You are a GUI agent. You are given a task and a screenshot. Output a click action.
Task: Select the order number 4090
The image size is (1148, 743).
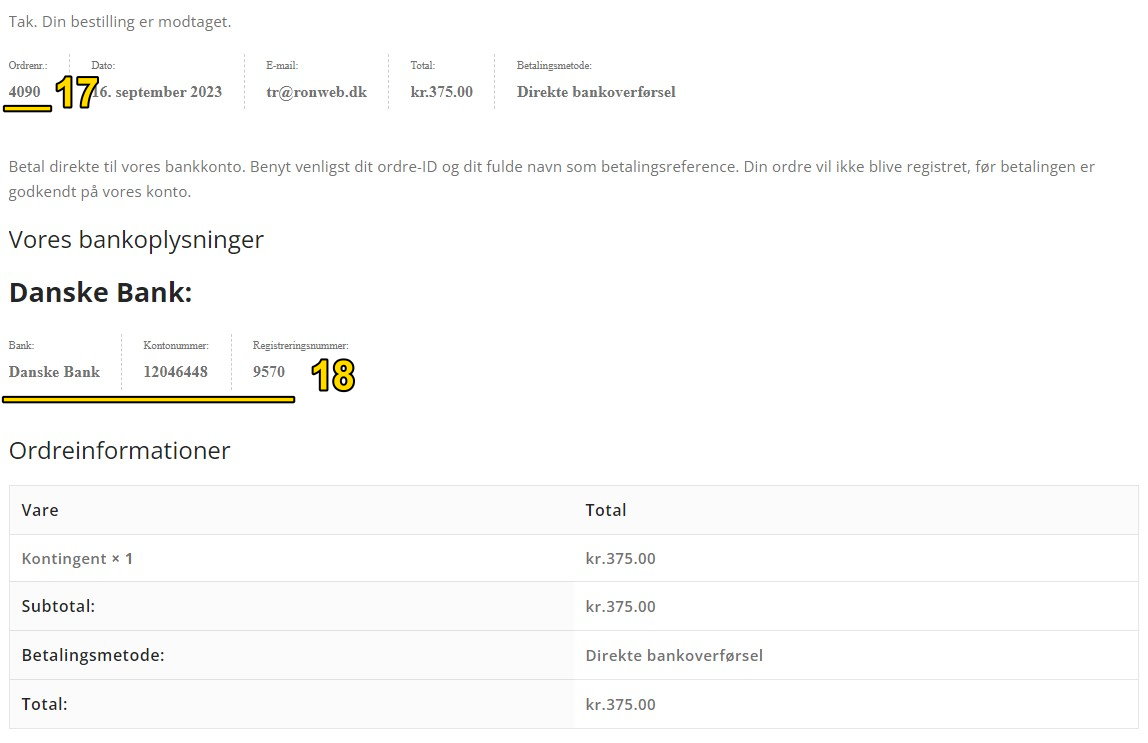24,92
